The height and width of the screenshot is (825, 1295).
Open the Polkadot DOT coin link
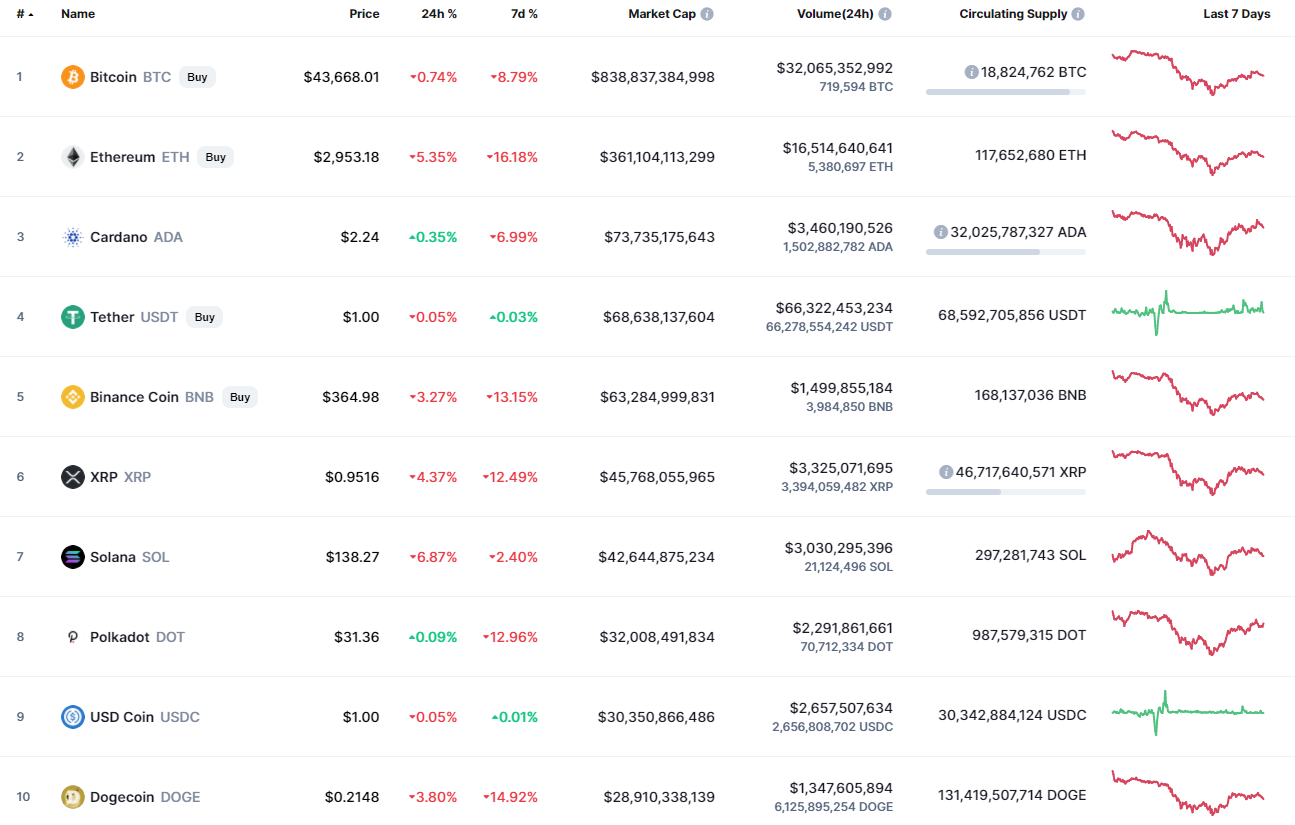click(x=137, y=637)
